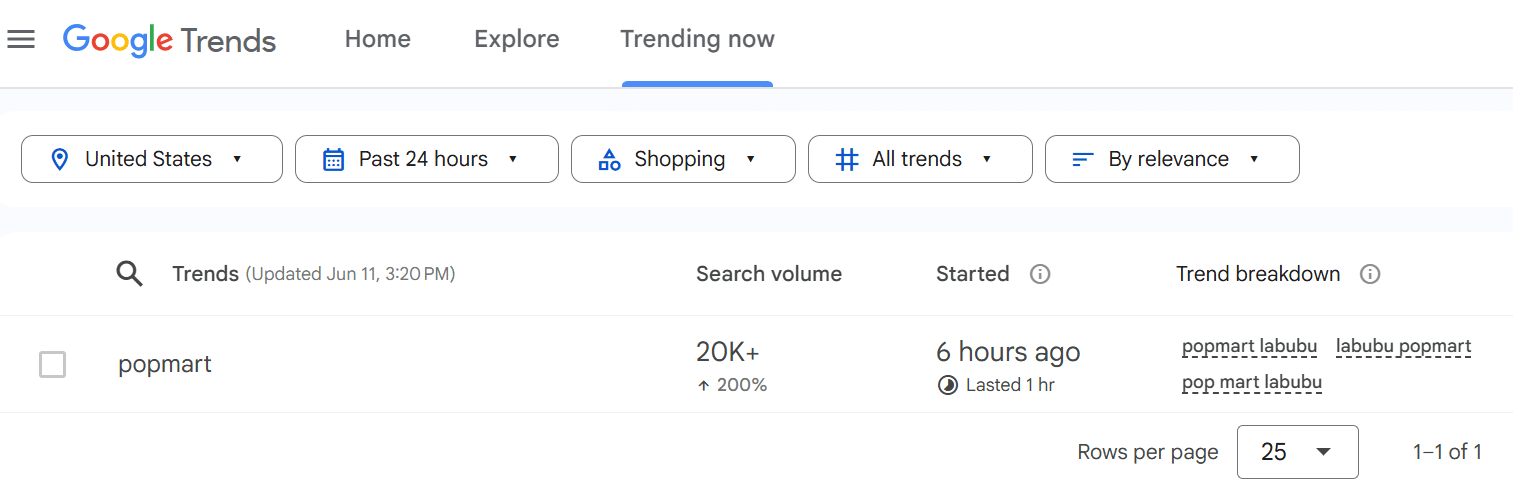Click the sort lines icon in the By relevance filter

coord(1083,159)
